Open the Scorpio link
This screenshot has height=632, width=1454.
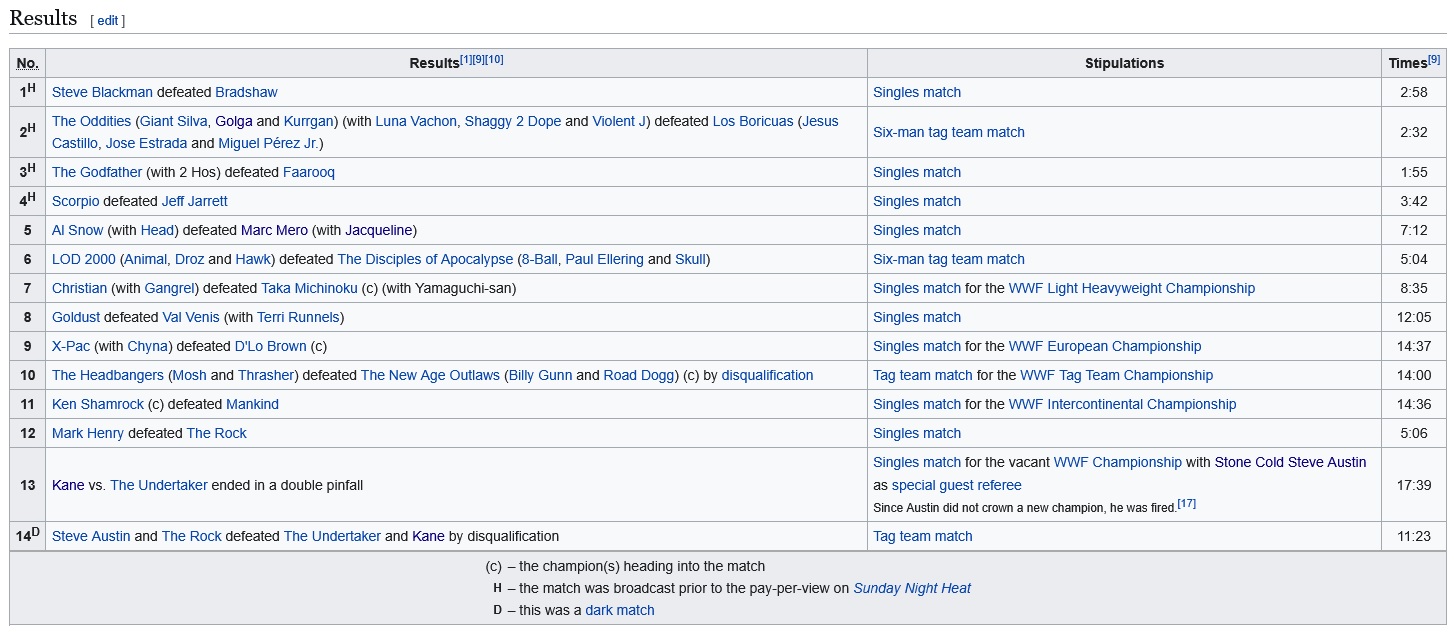(x=75, y=201)
